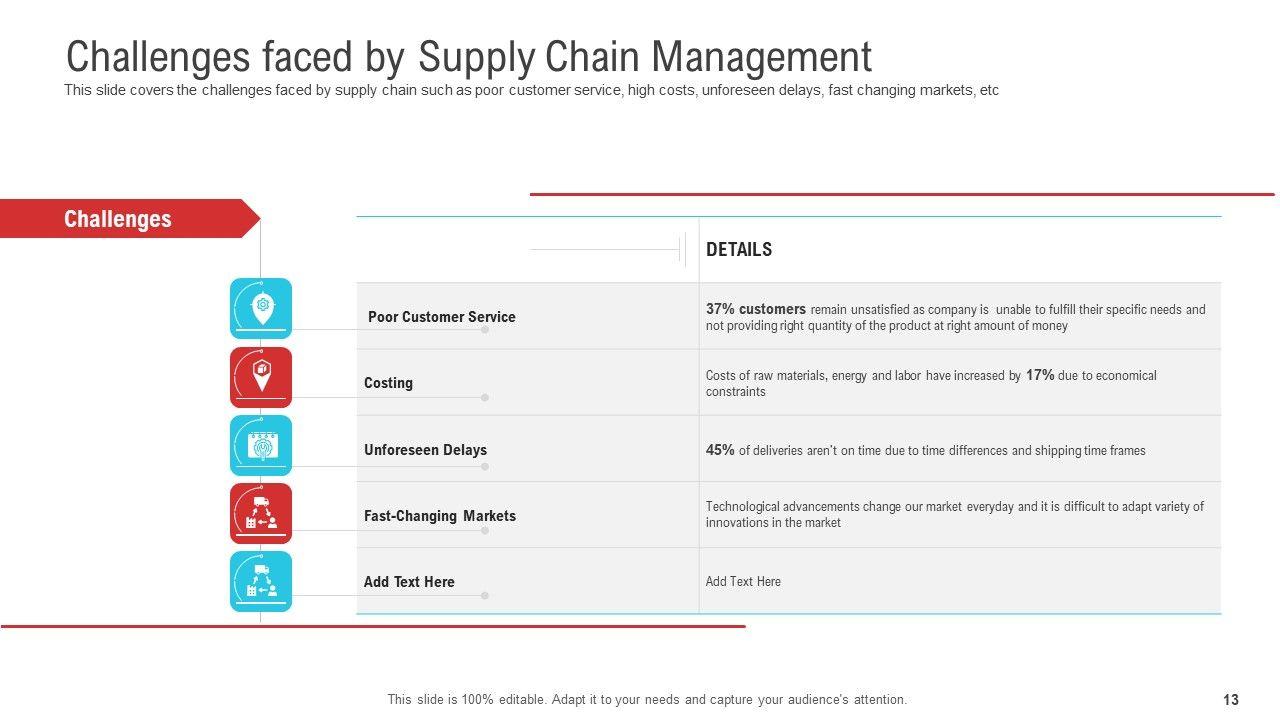Select the red truck icon beside Fast-Changing Markets
Screen dimensions: 1280x720
261,513
